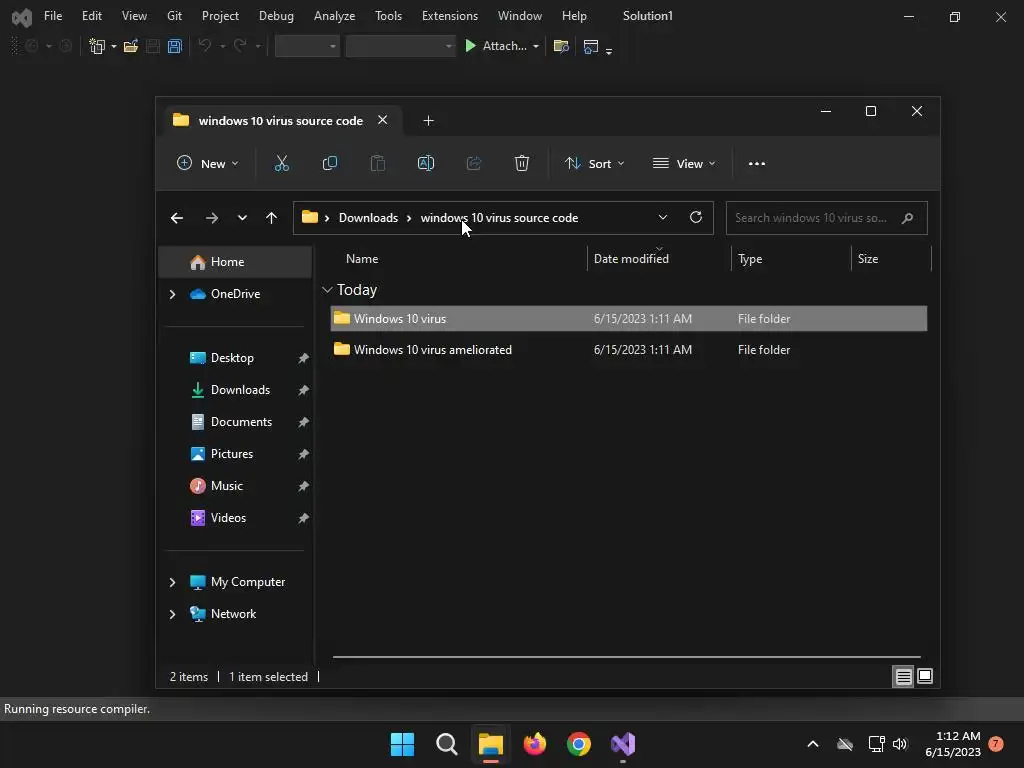Screen dimensions: 1024x768
Task: Open Windows Start menu
Action: click(x=402, y=744)
